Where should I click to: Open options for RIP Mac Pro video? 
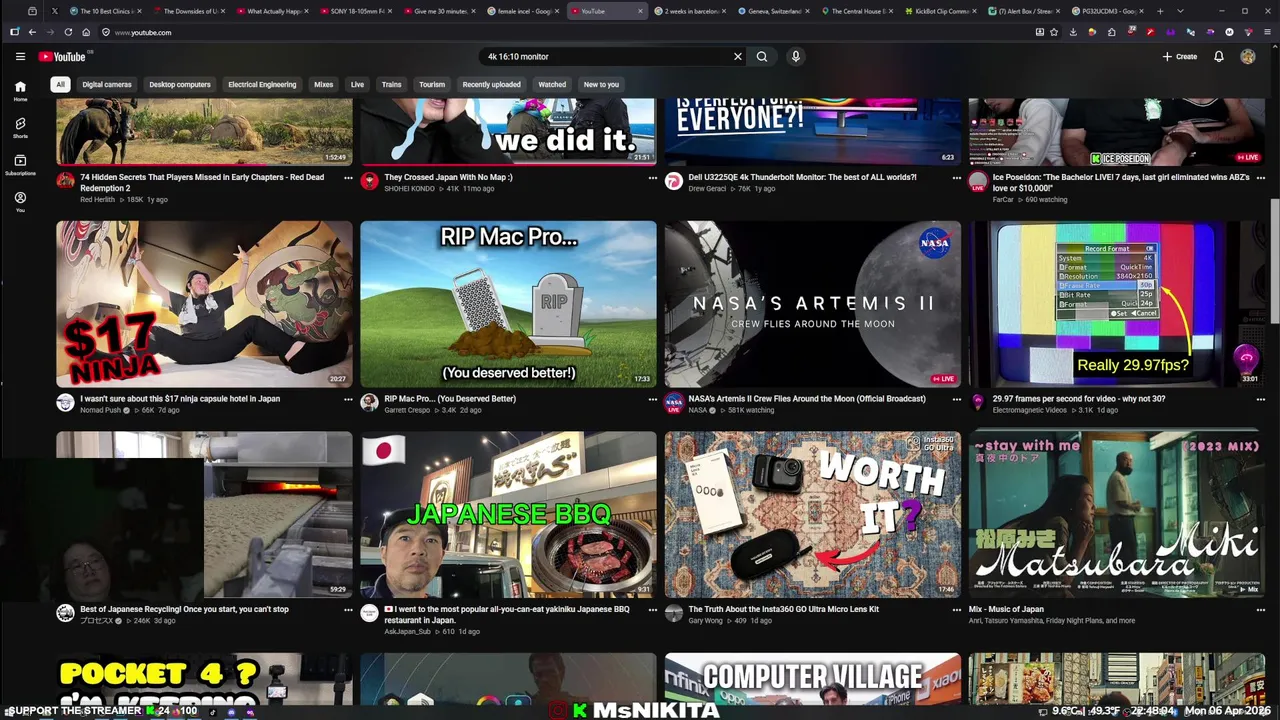coord(652,399)
